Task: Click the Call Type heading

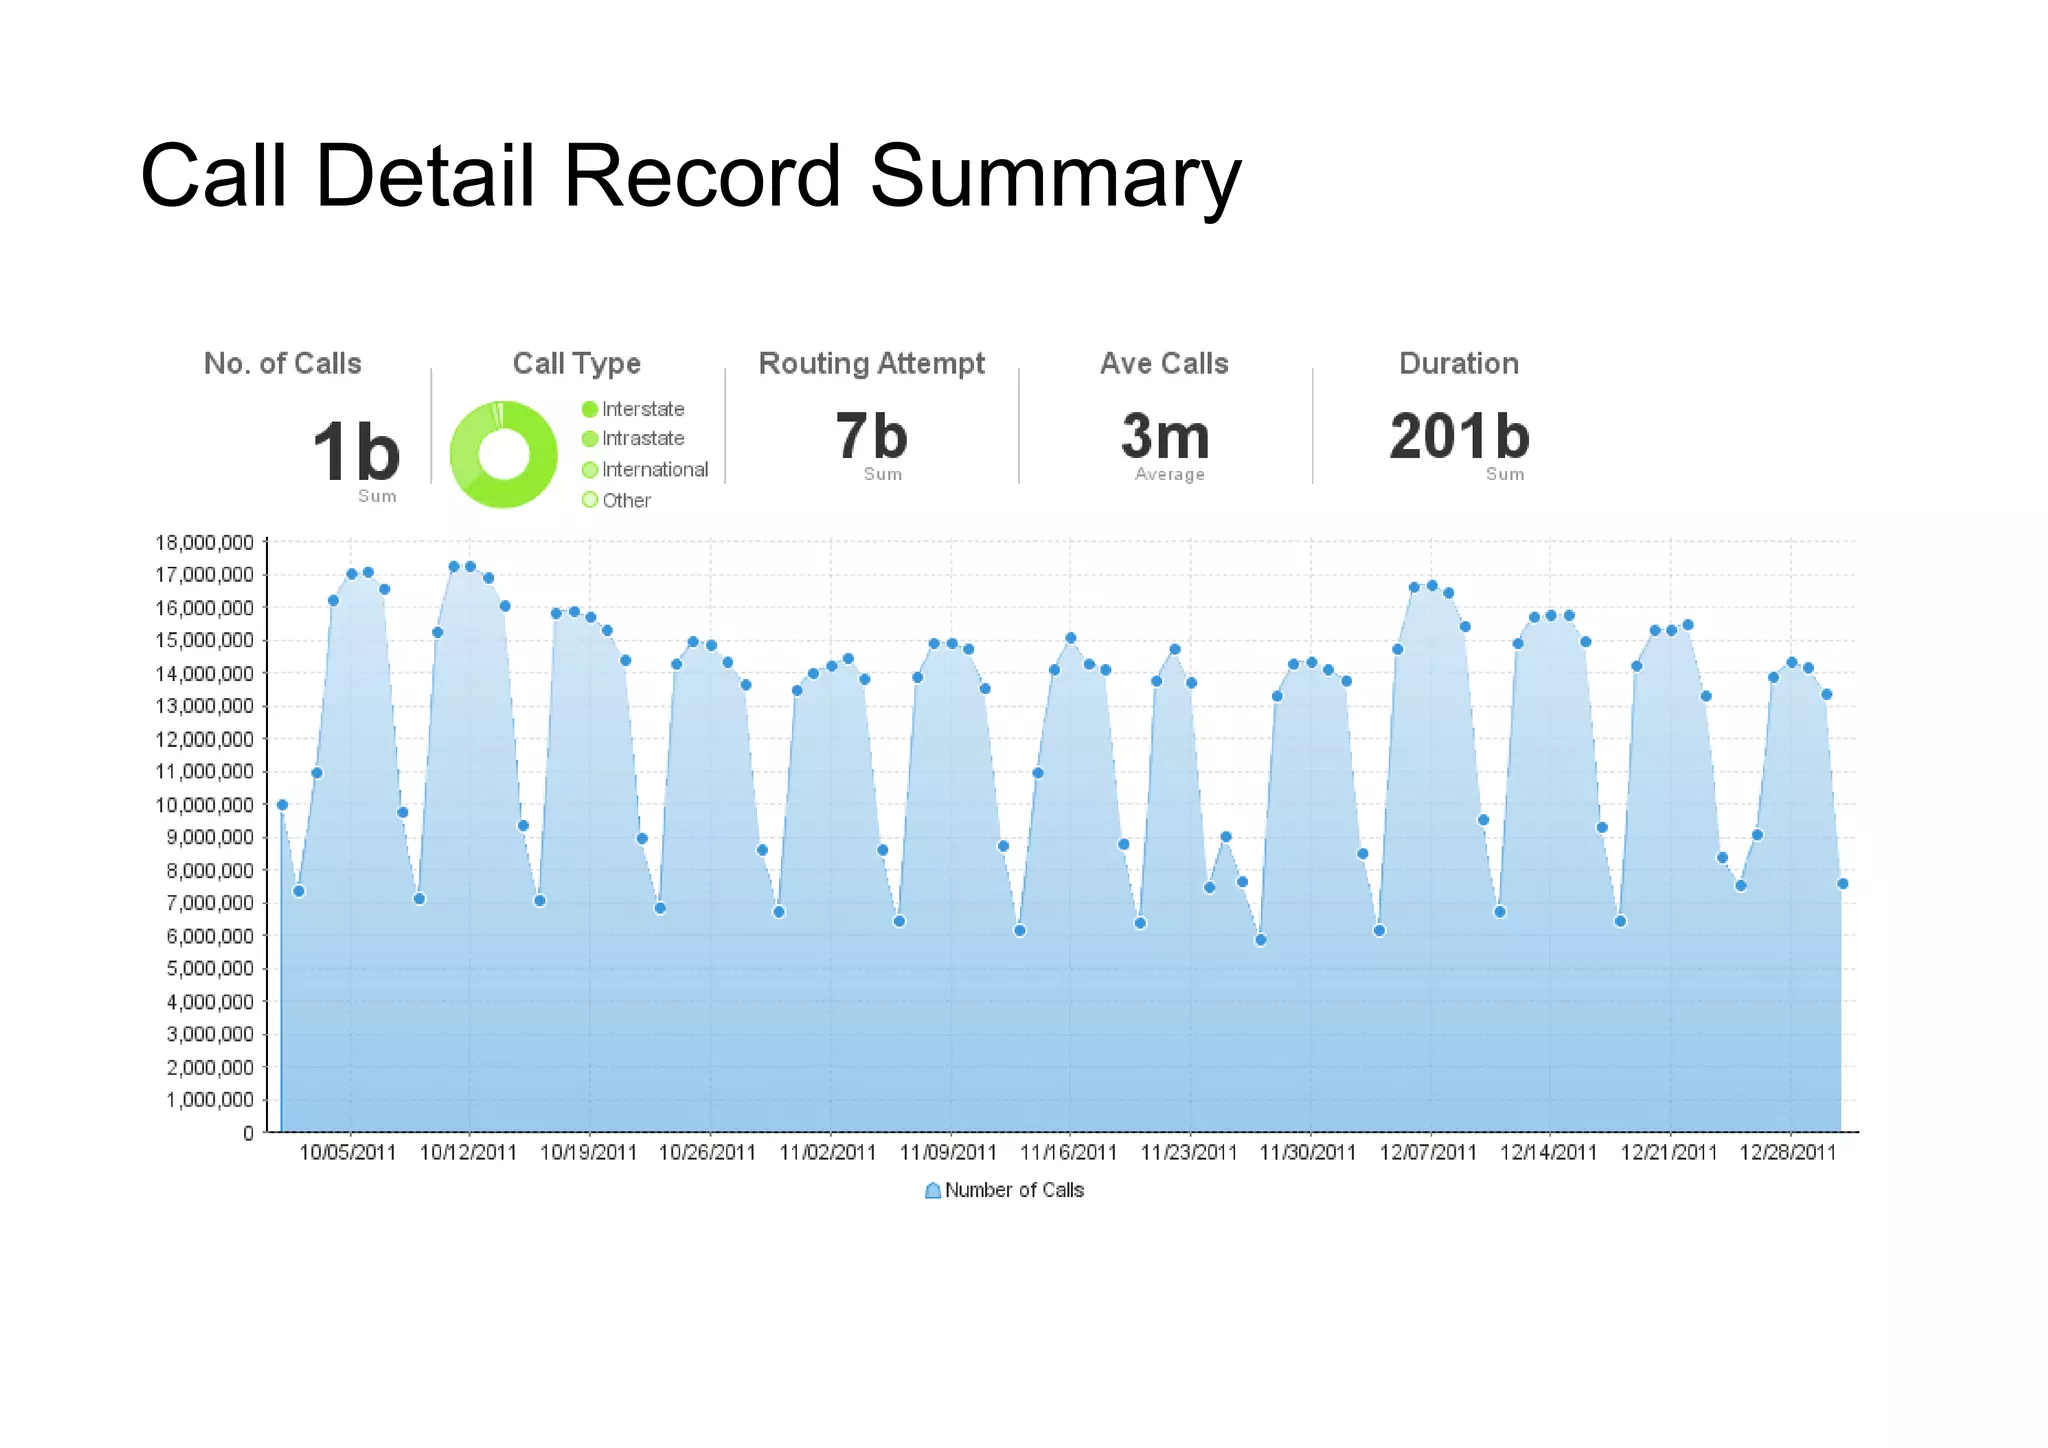Action: click(576, 363)
